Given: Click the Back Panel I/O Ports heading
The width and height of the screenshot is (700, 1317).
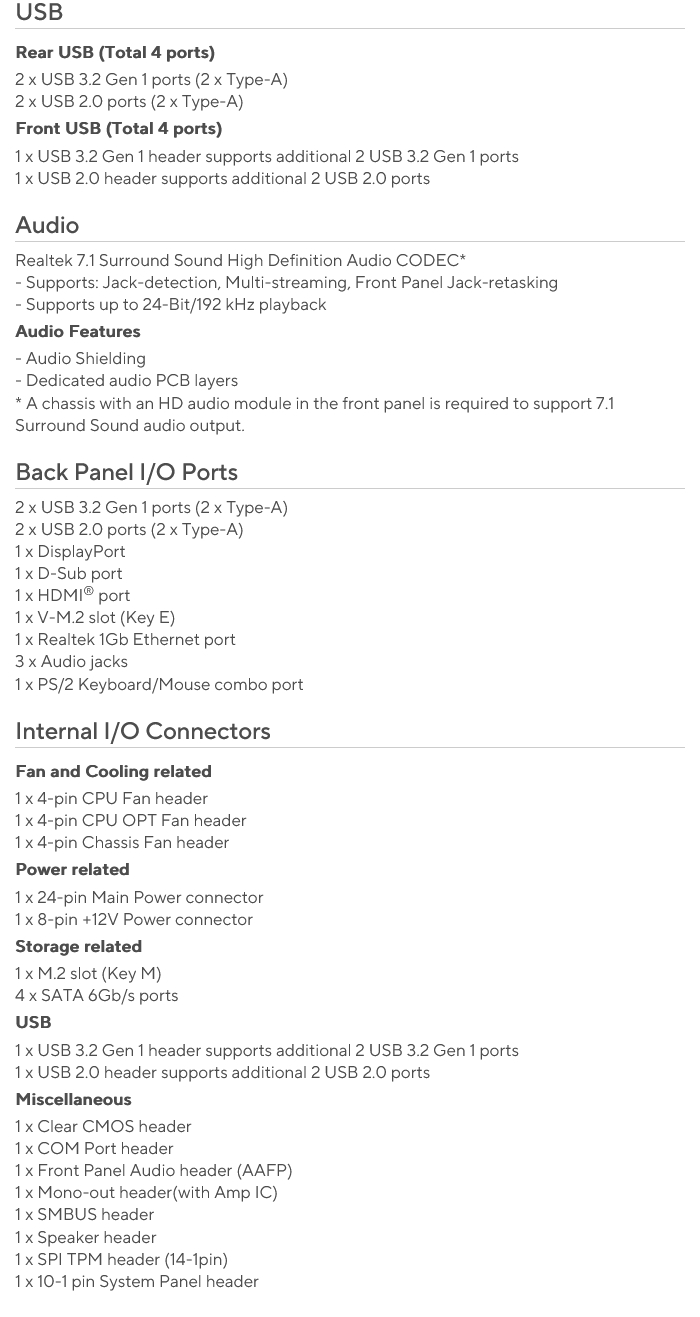Looking at the screenshot, I should pos(126,472).
